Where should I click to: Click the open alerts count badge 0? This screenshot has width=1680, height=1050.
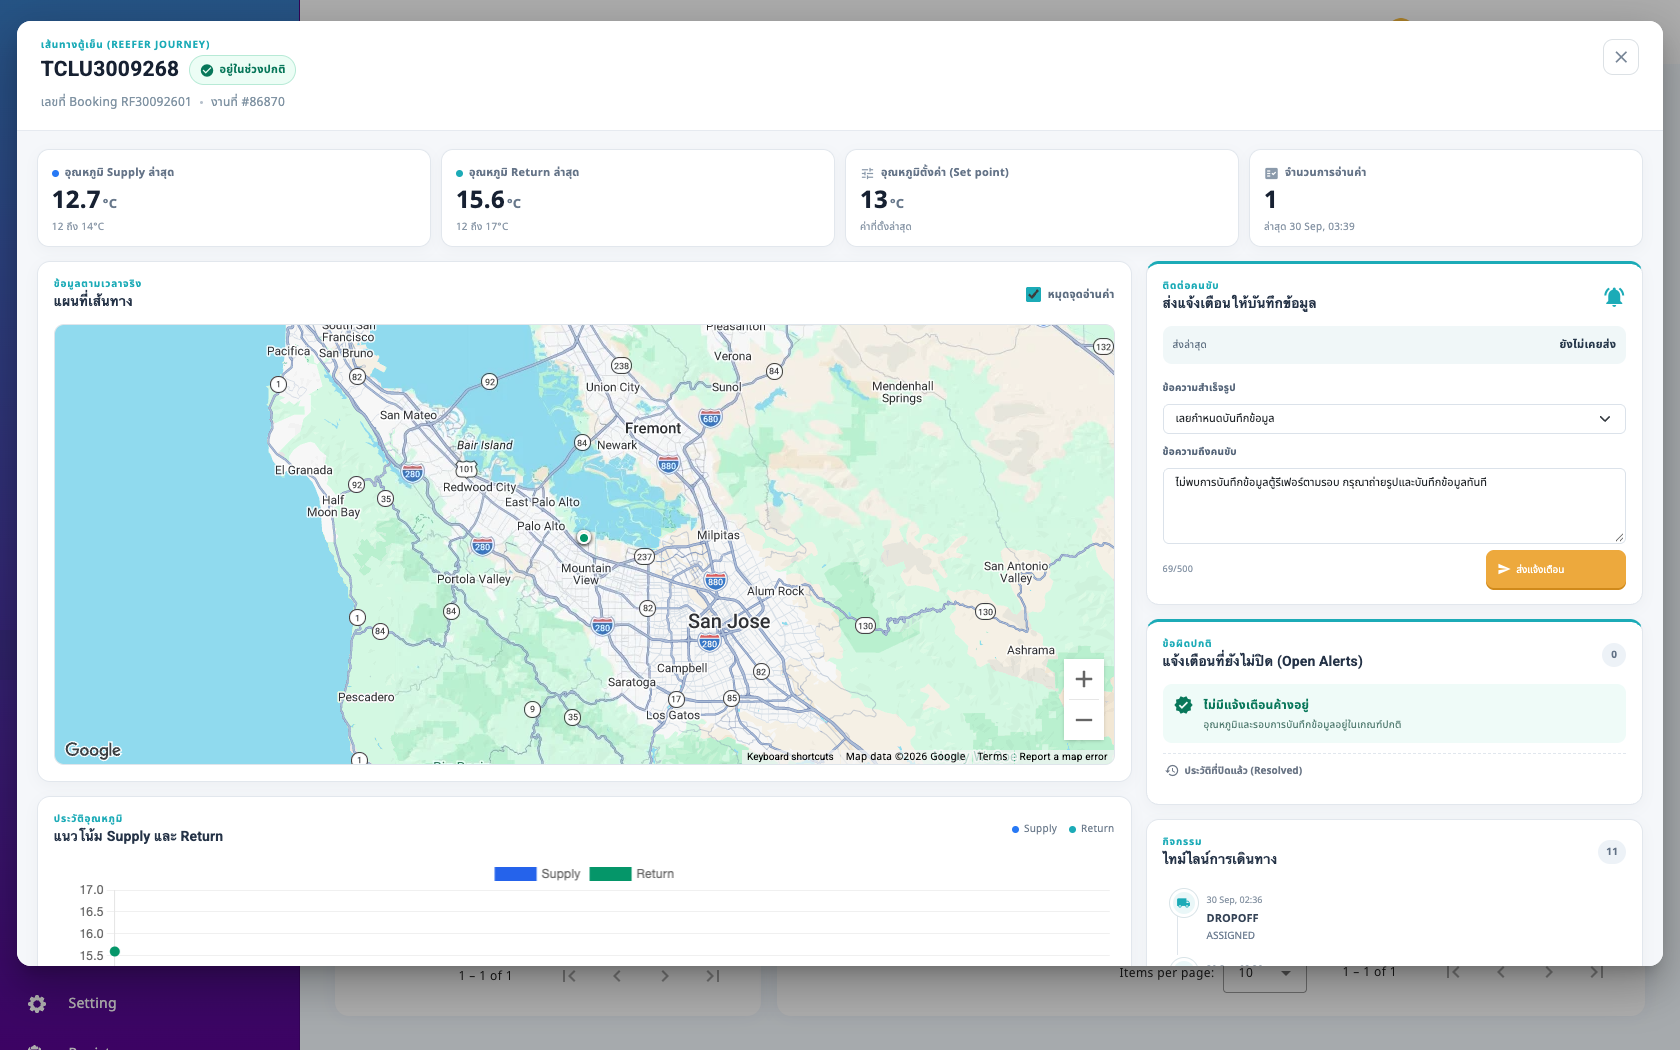pyautogui.click(x=1613, y=655)
